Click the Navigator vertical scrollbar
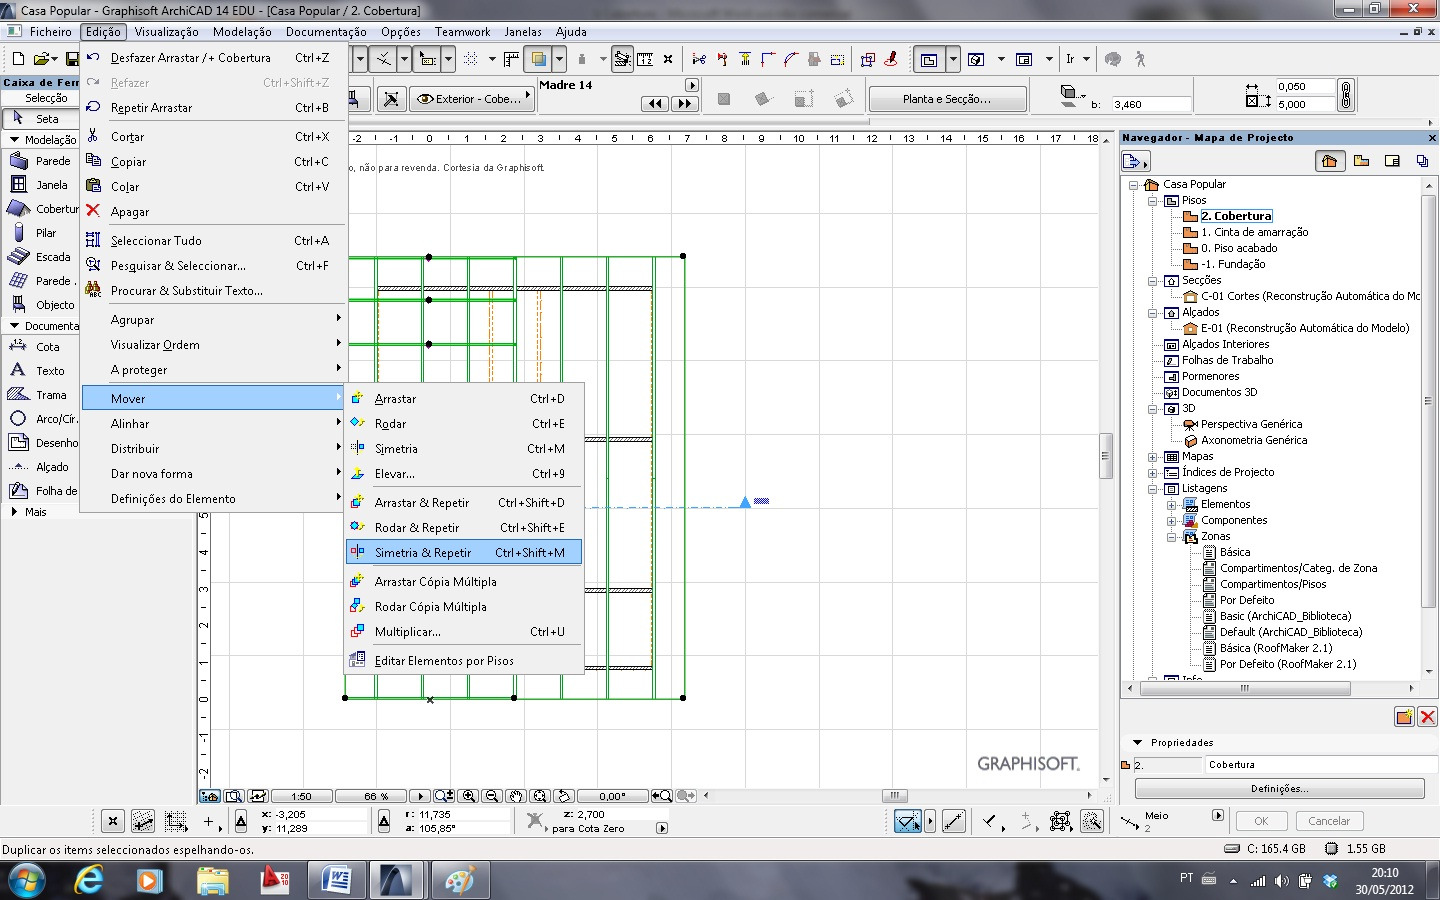The height and width of the screenshot is (900, 1440). click(x=1427, y=400)
